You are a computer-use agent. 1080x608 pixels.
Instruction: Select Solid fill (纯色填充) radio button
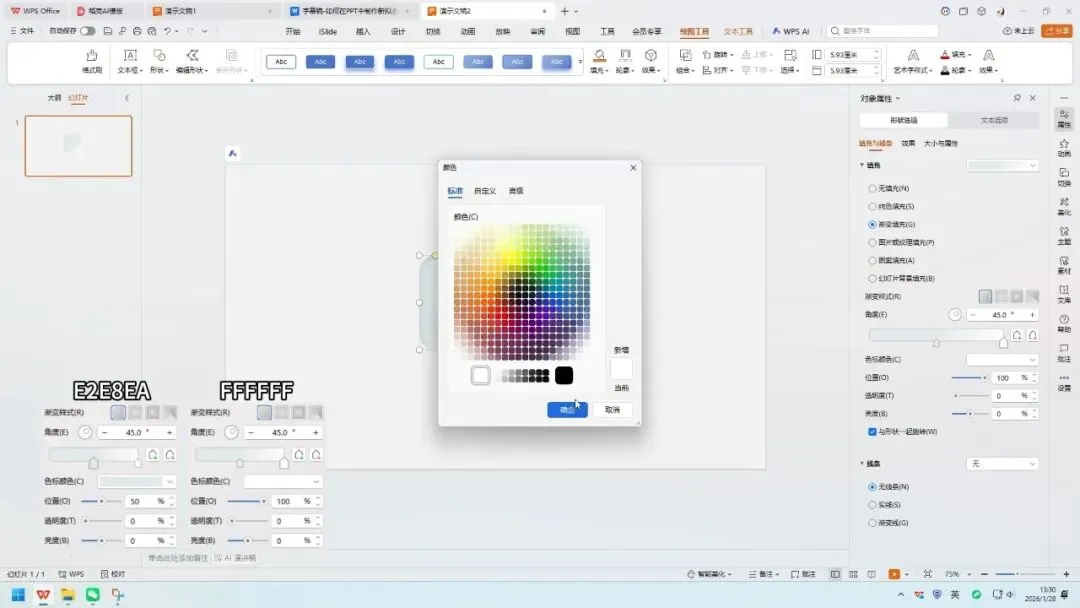point(872,206)
